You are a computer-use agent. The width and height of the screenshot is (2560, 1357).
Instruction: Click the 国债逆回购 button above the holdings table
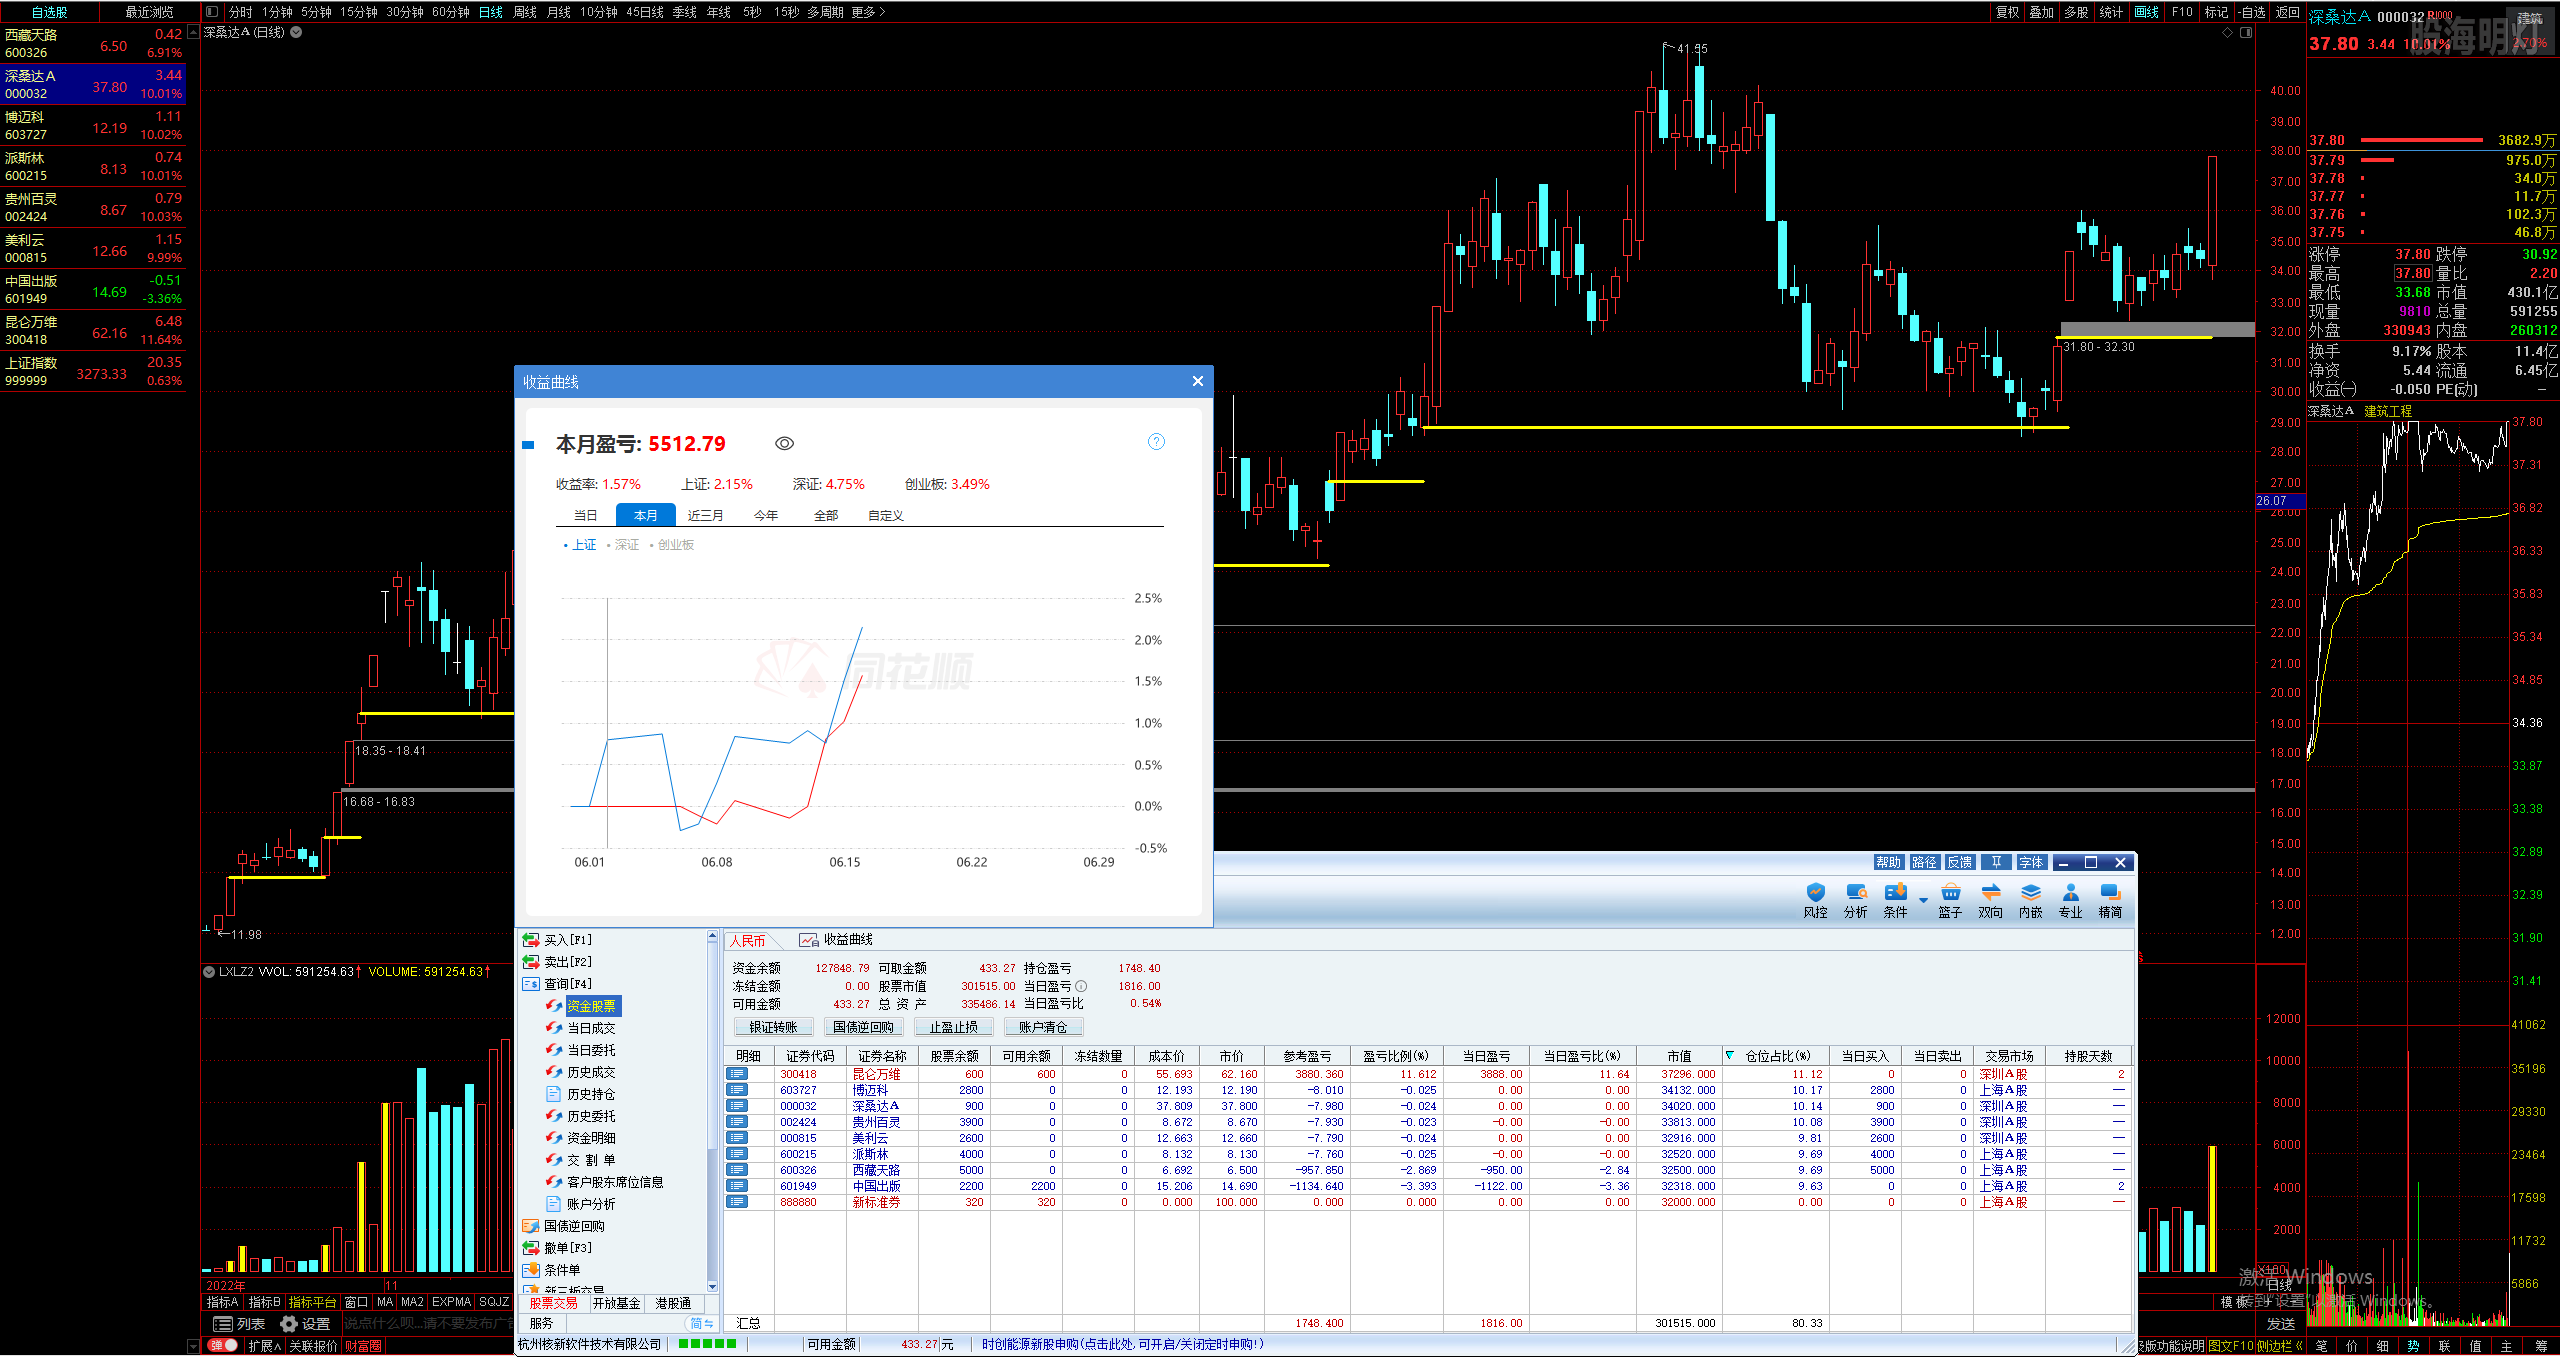[863, 1027]
